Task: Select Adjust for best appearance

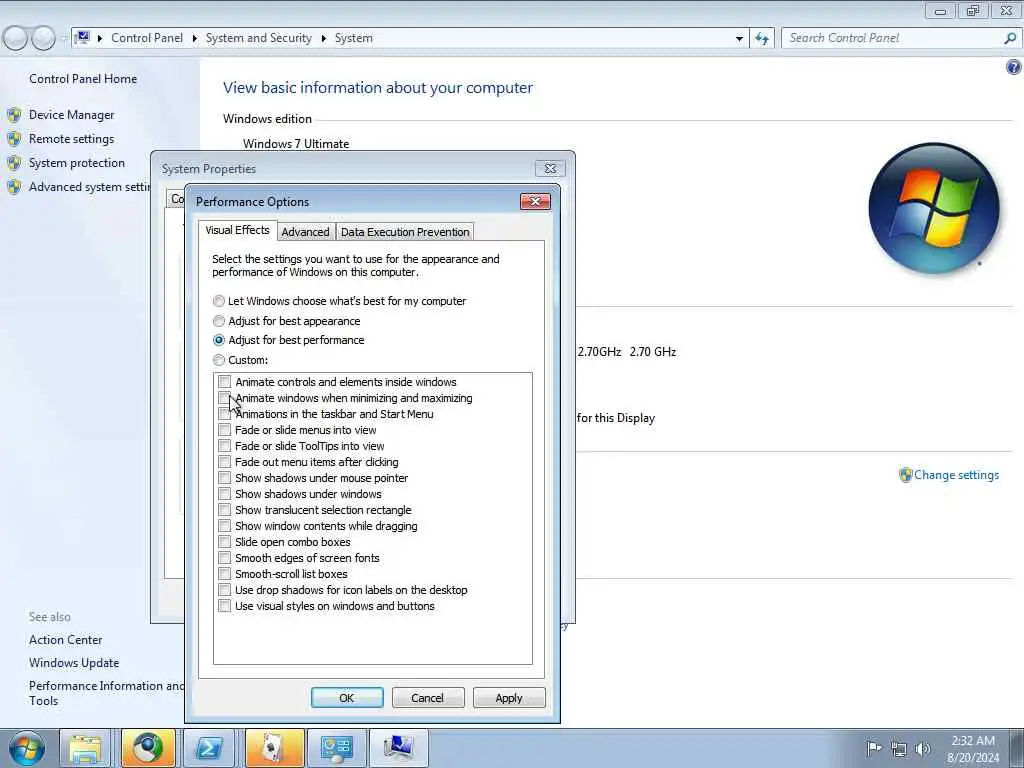Action: click(219, 321)
